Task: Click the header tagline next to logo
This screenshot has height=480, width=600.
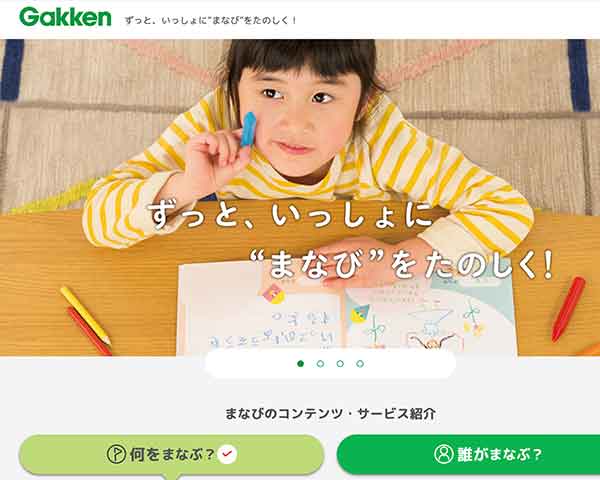Action: tap(211, 20)
